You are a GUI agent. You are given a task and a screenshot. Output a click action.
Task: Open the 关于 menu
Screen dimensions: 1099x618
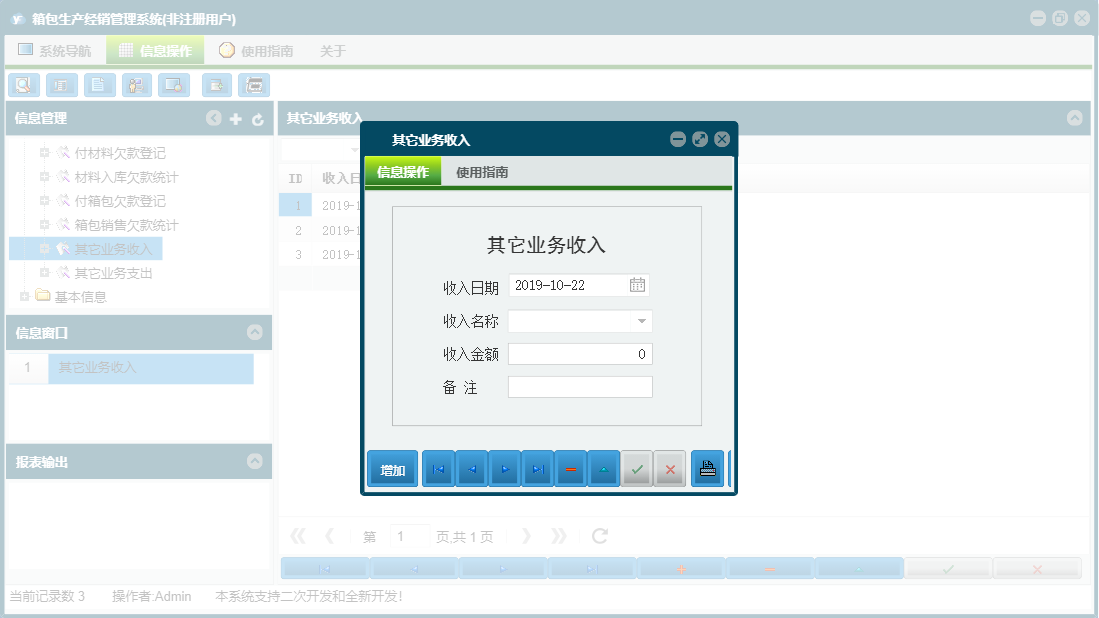[331, 50]
